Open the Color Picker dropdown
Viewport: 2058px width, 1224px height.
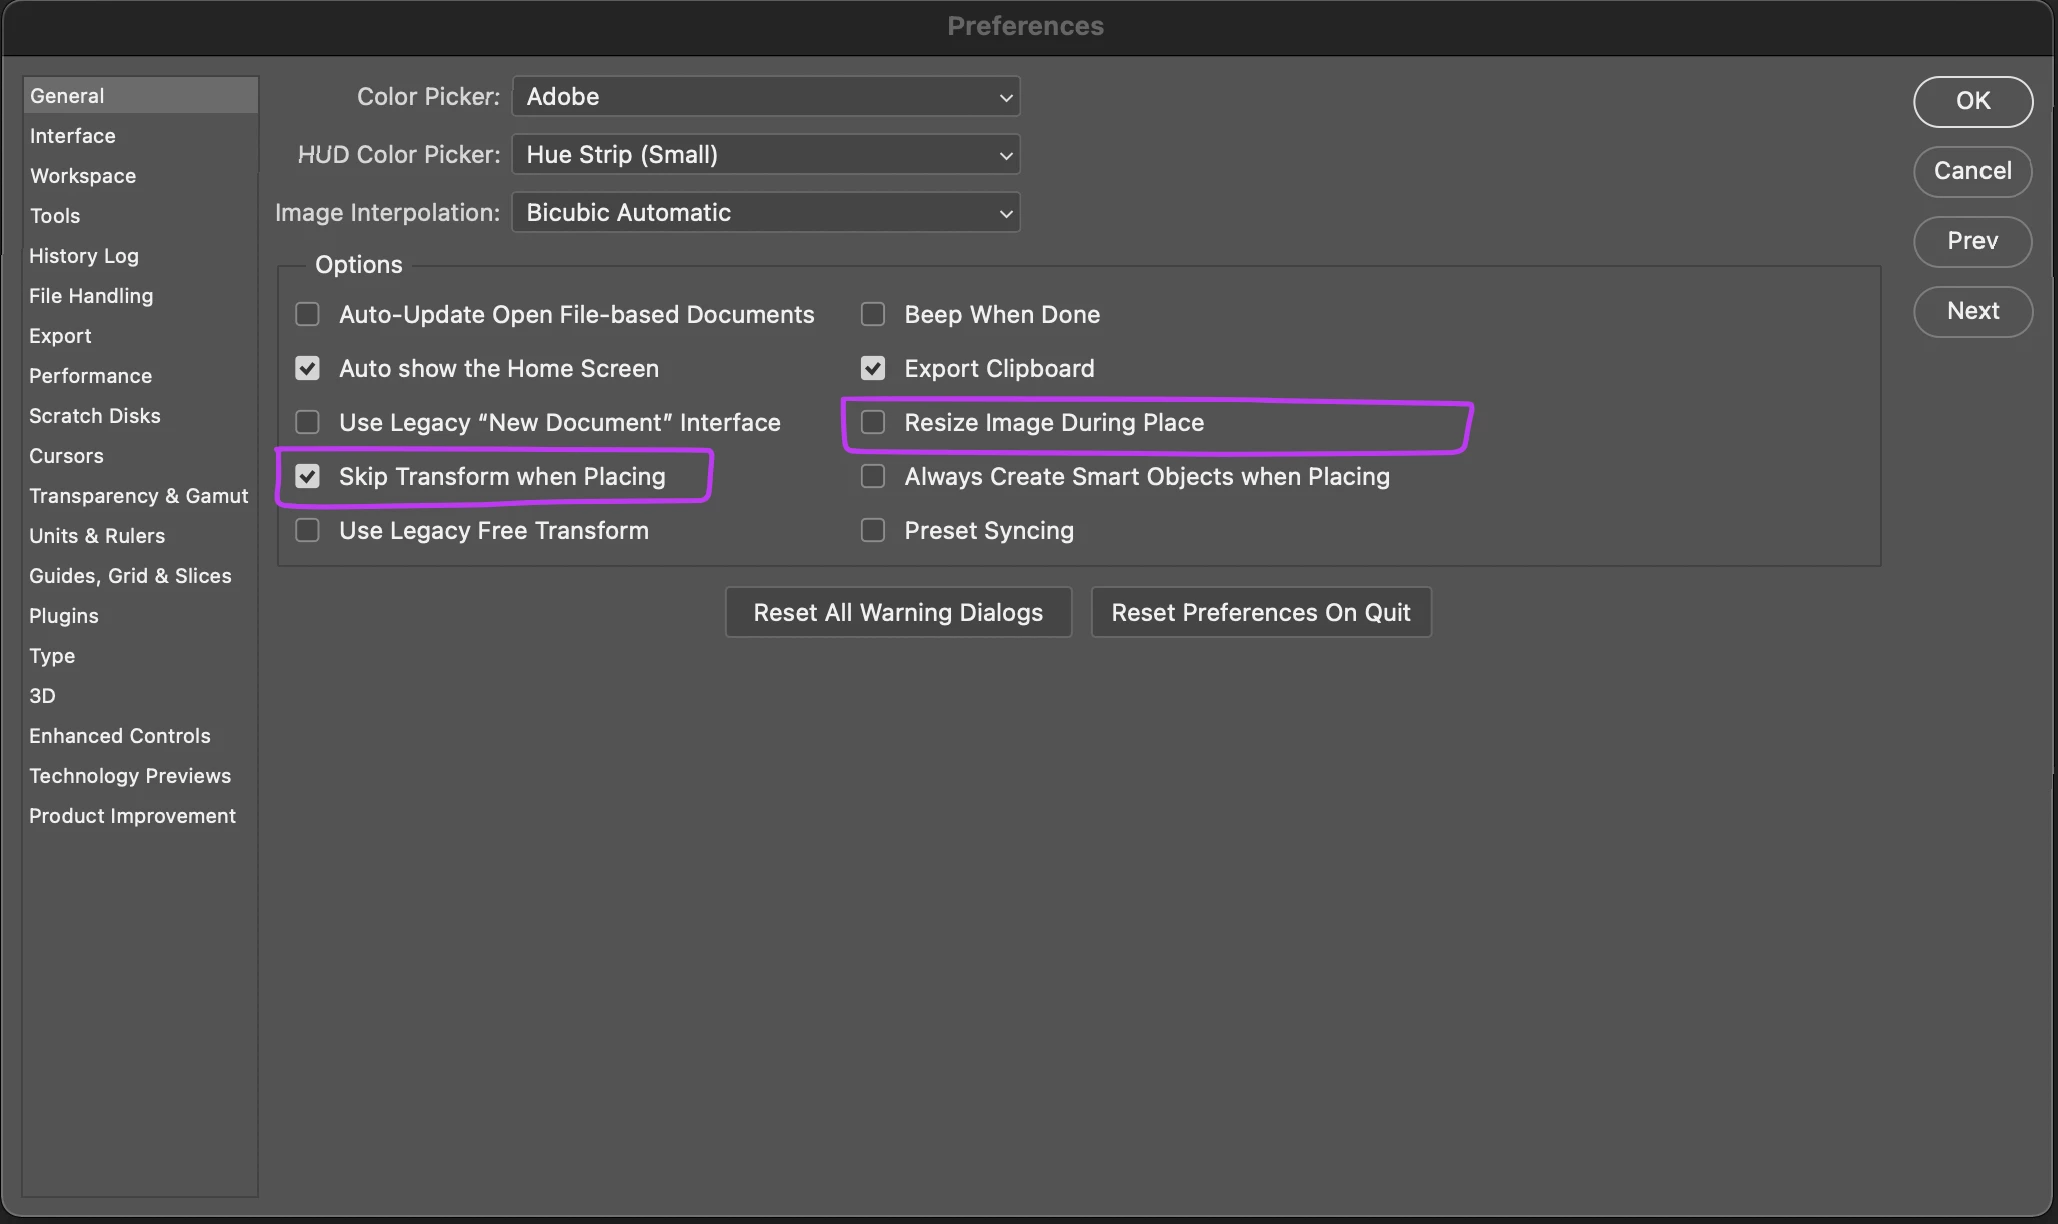(766, 97)
